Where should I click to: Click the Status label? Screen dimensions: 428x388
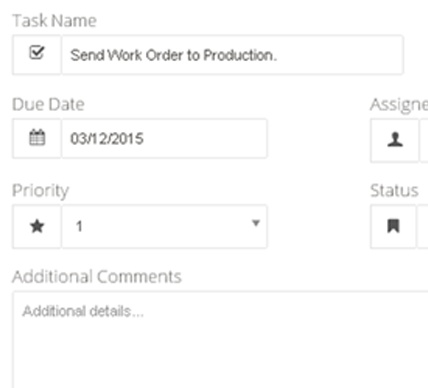pyautogui.click(x=394, y=191)
